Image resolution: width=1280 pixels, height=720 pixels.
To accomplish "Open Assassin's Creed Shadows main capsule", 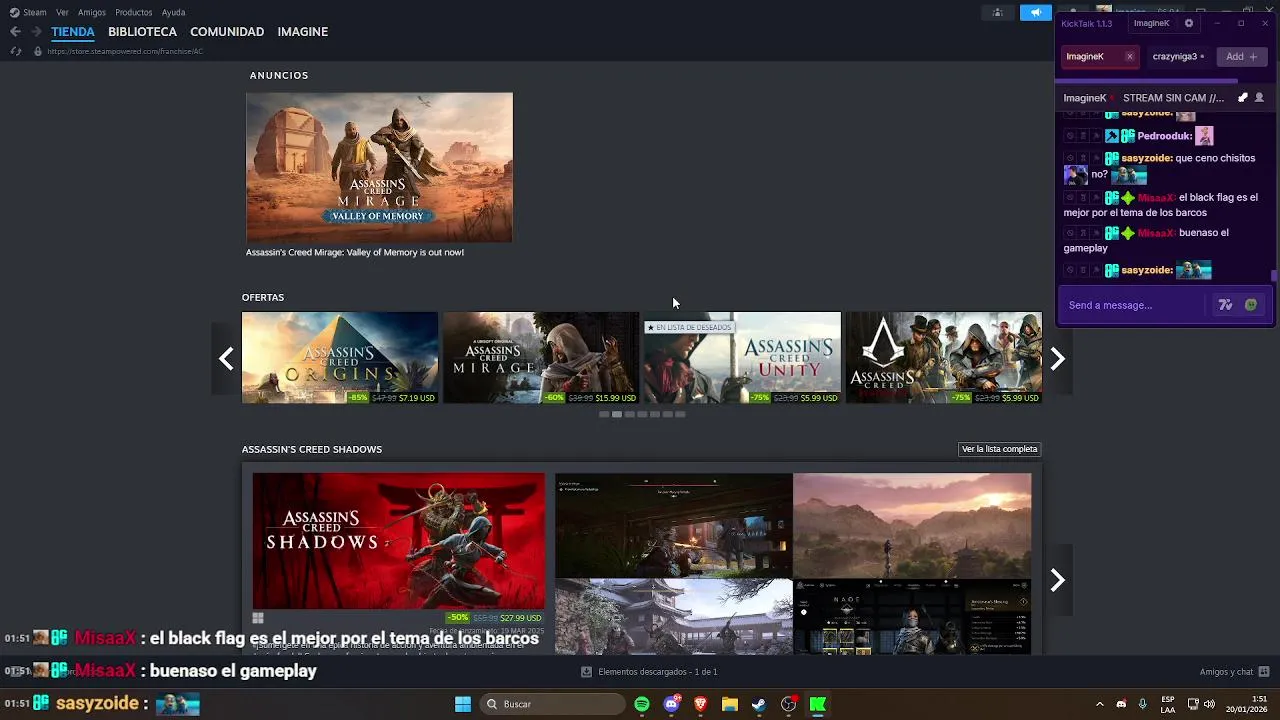I will 399,541.
